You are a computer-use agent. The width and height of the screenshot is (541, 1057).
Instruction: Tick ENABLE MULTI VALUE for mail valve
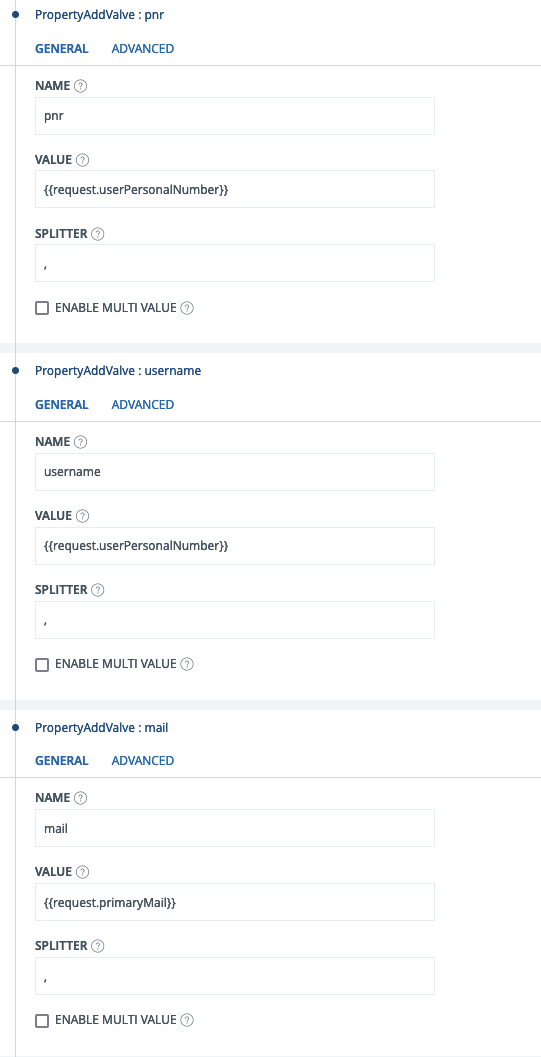coord(42,1020)
